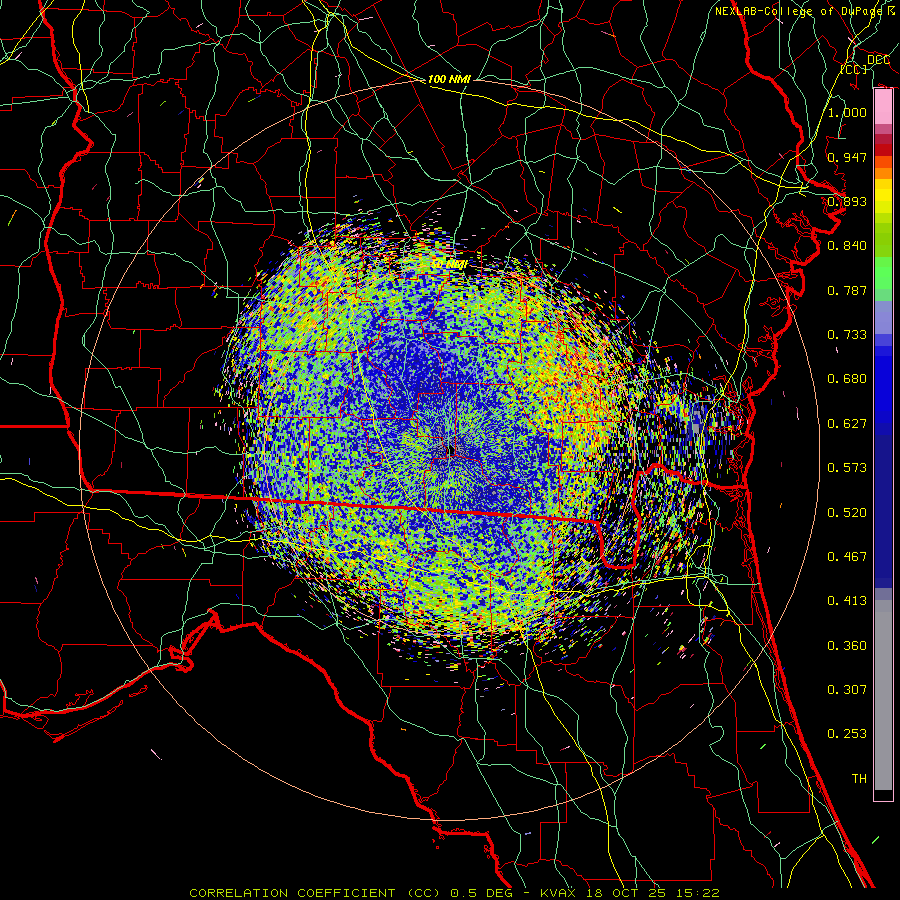Click the 100 NMI range ring label
The image size is (900, 900).
449,79
